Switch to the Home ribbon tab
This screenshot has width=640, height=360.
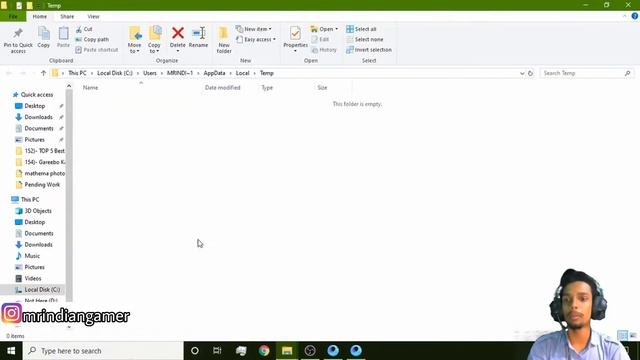[x=40, y=17]
